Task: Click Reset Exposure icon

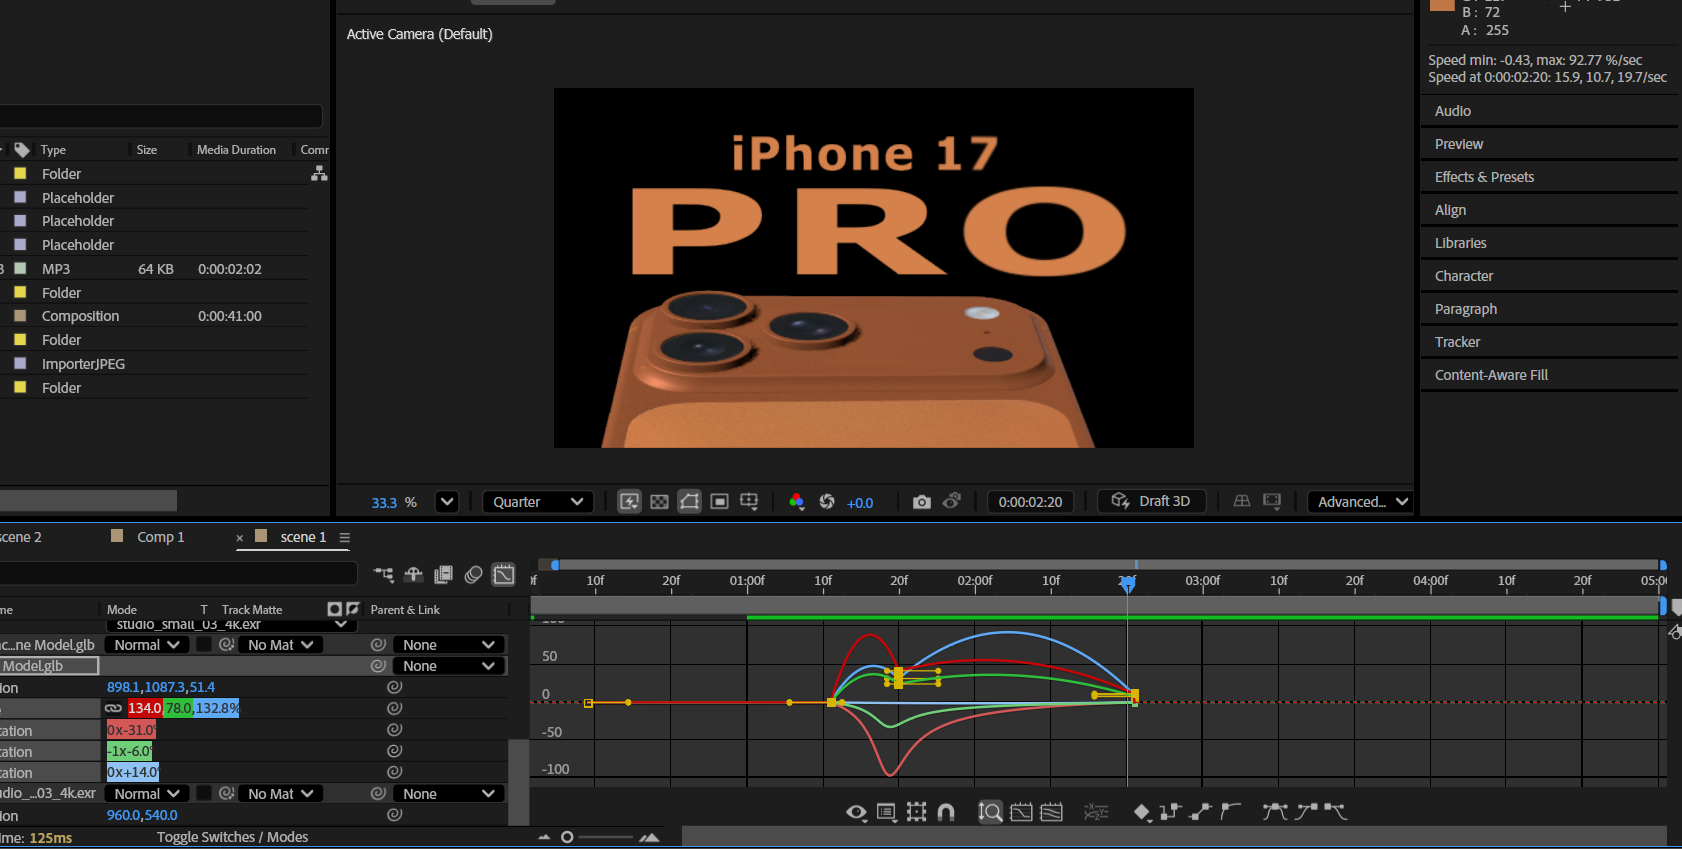Action: (827, 502)
